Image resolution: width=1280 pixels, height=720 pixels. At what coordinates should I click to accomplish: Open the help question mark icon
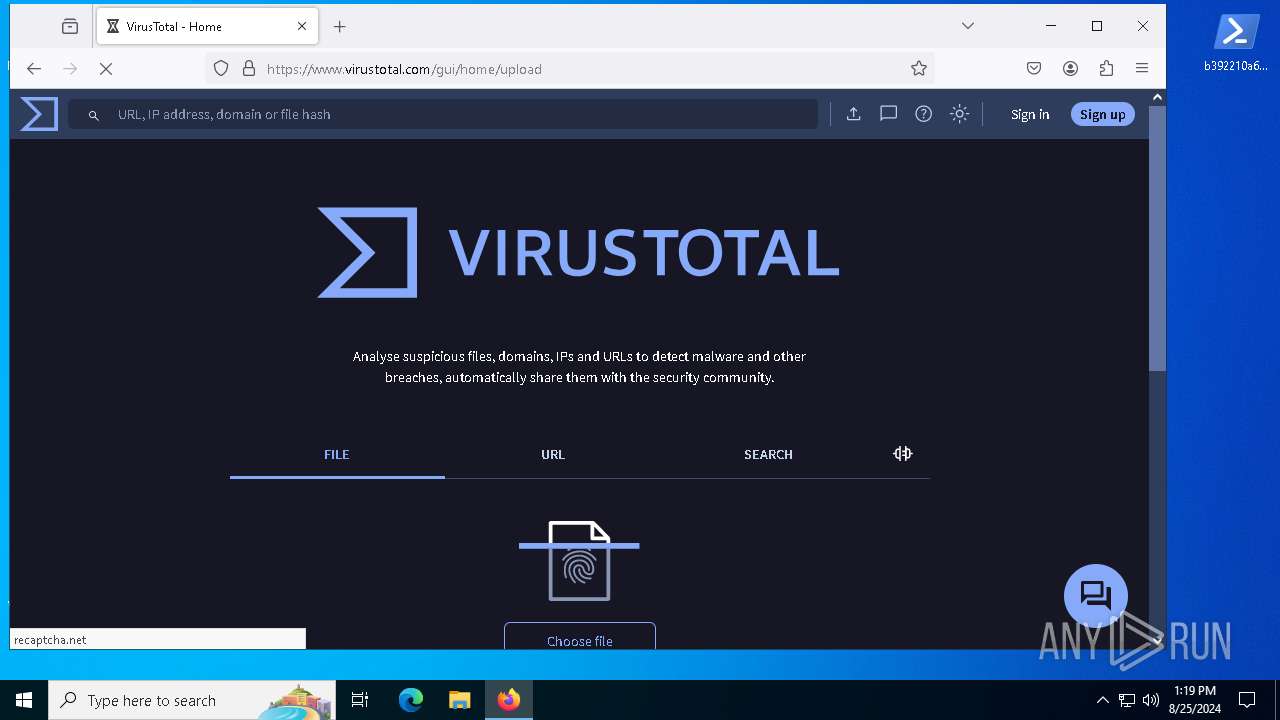(x=924, y=114)
